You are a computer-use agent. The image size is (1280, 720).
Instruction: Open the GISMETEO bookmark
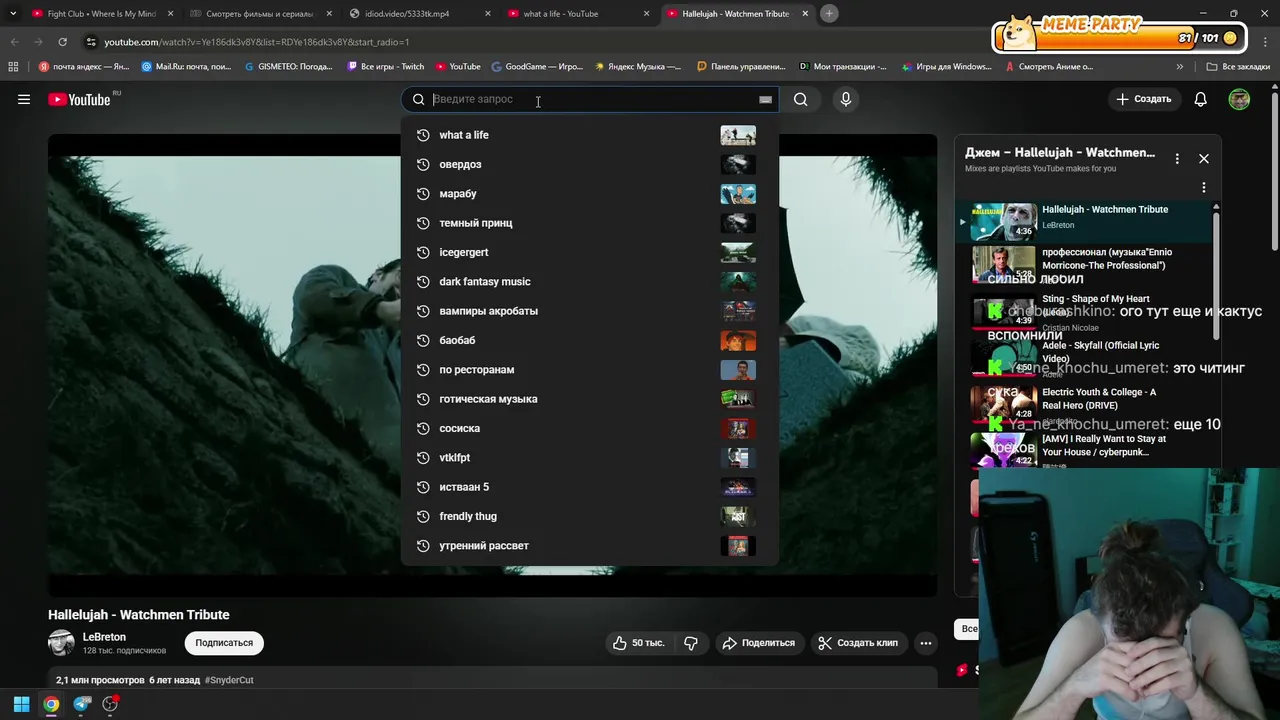[289, 67]
